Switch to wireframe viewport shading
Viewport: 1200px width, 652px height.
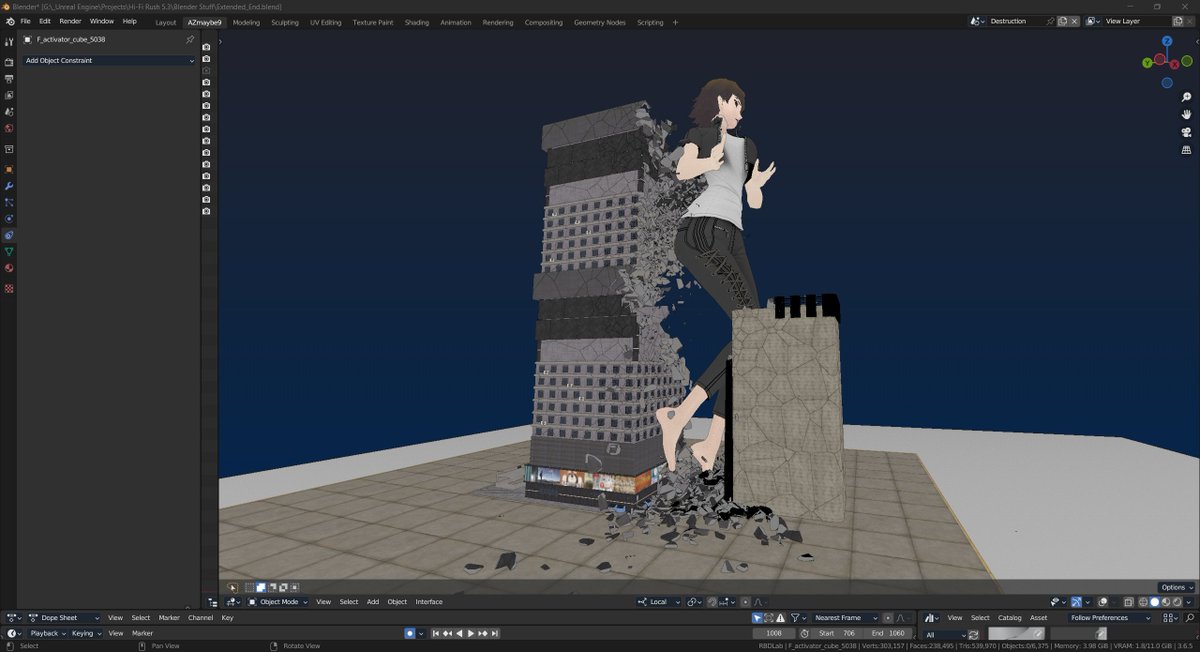click(x=1143, y=602)
